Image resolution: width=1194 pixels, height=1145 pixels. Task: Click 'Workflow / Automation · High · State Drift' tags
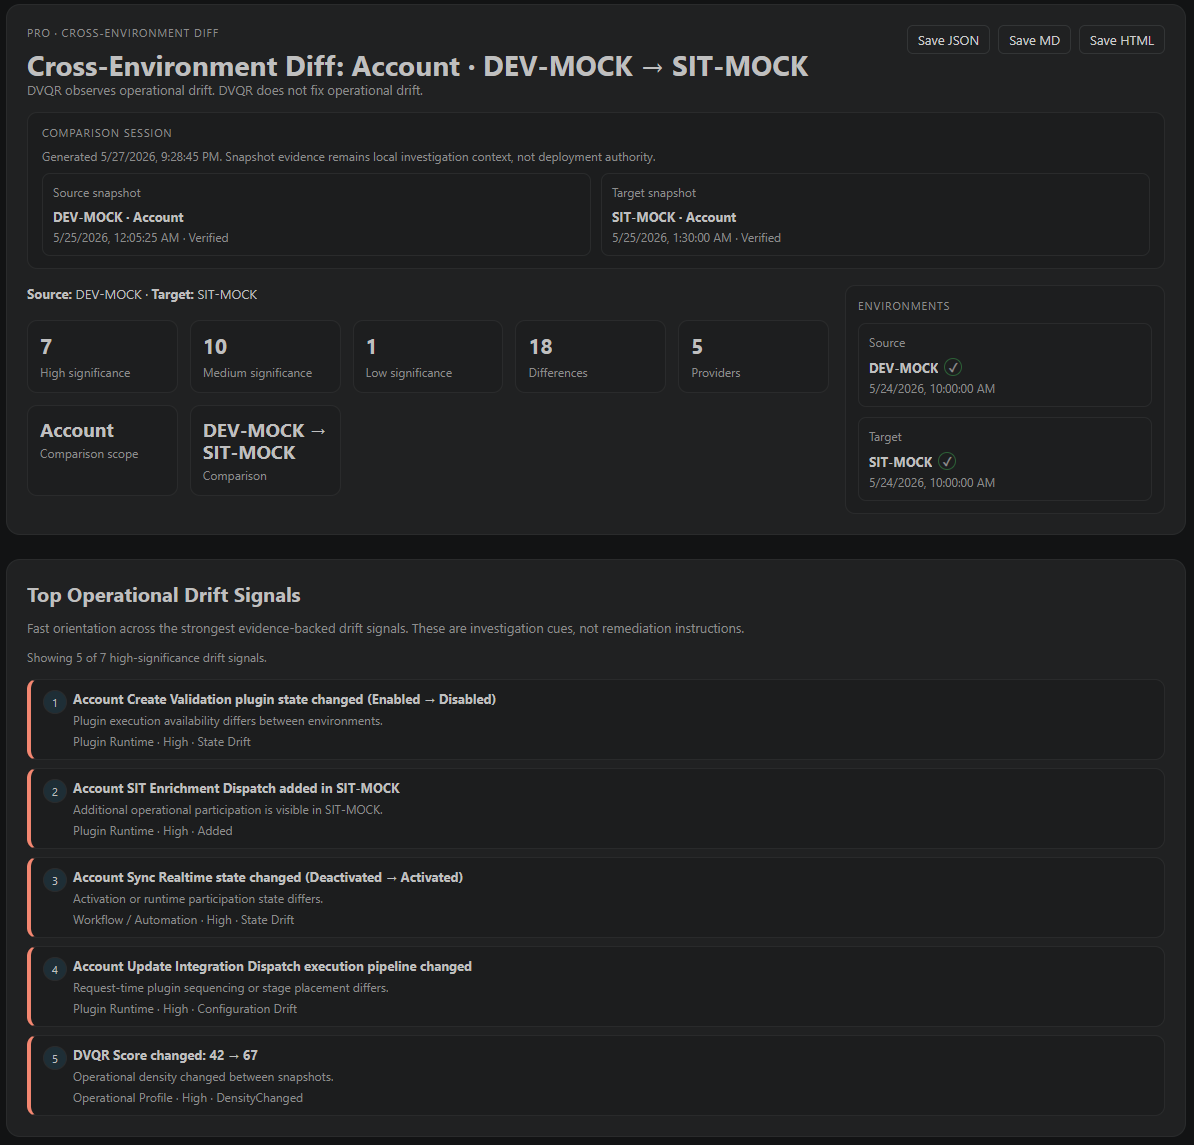click(184, 920)
